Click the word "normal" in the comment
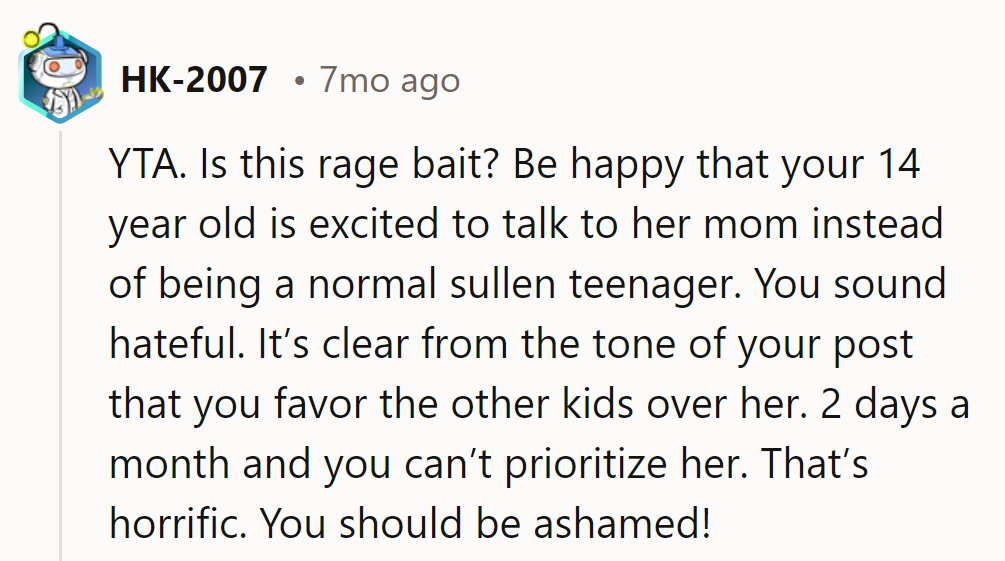The width and height of the screenshot is (1005, 561). click(x=371, y=285)
